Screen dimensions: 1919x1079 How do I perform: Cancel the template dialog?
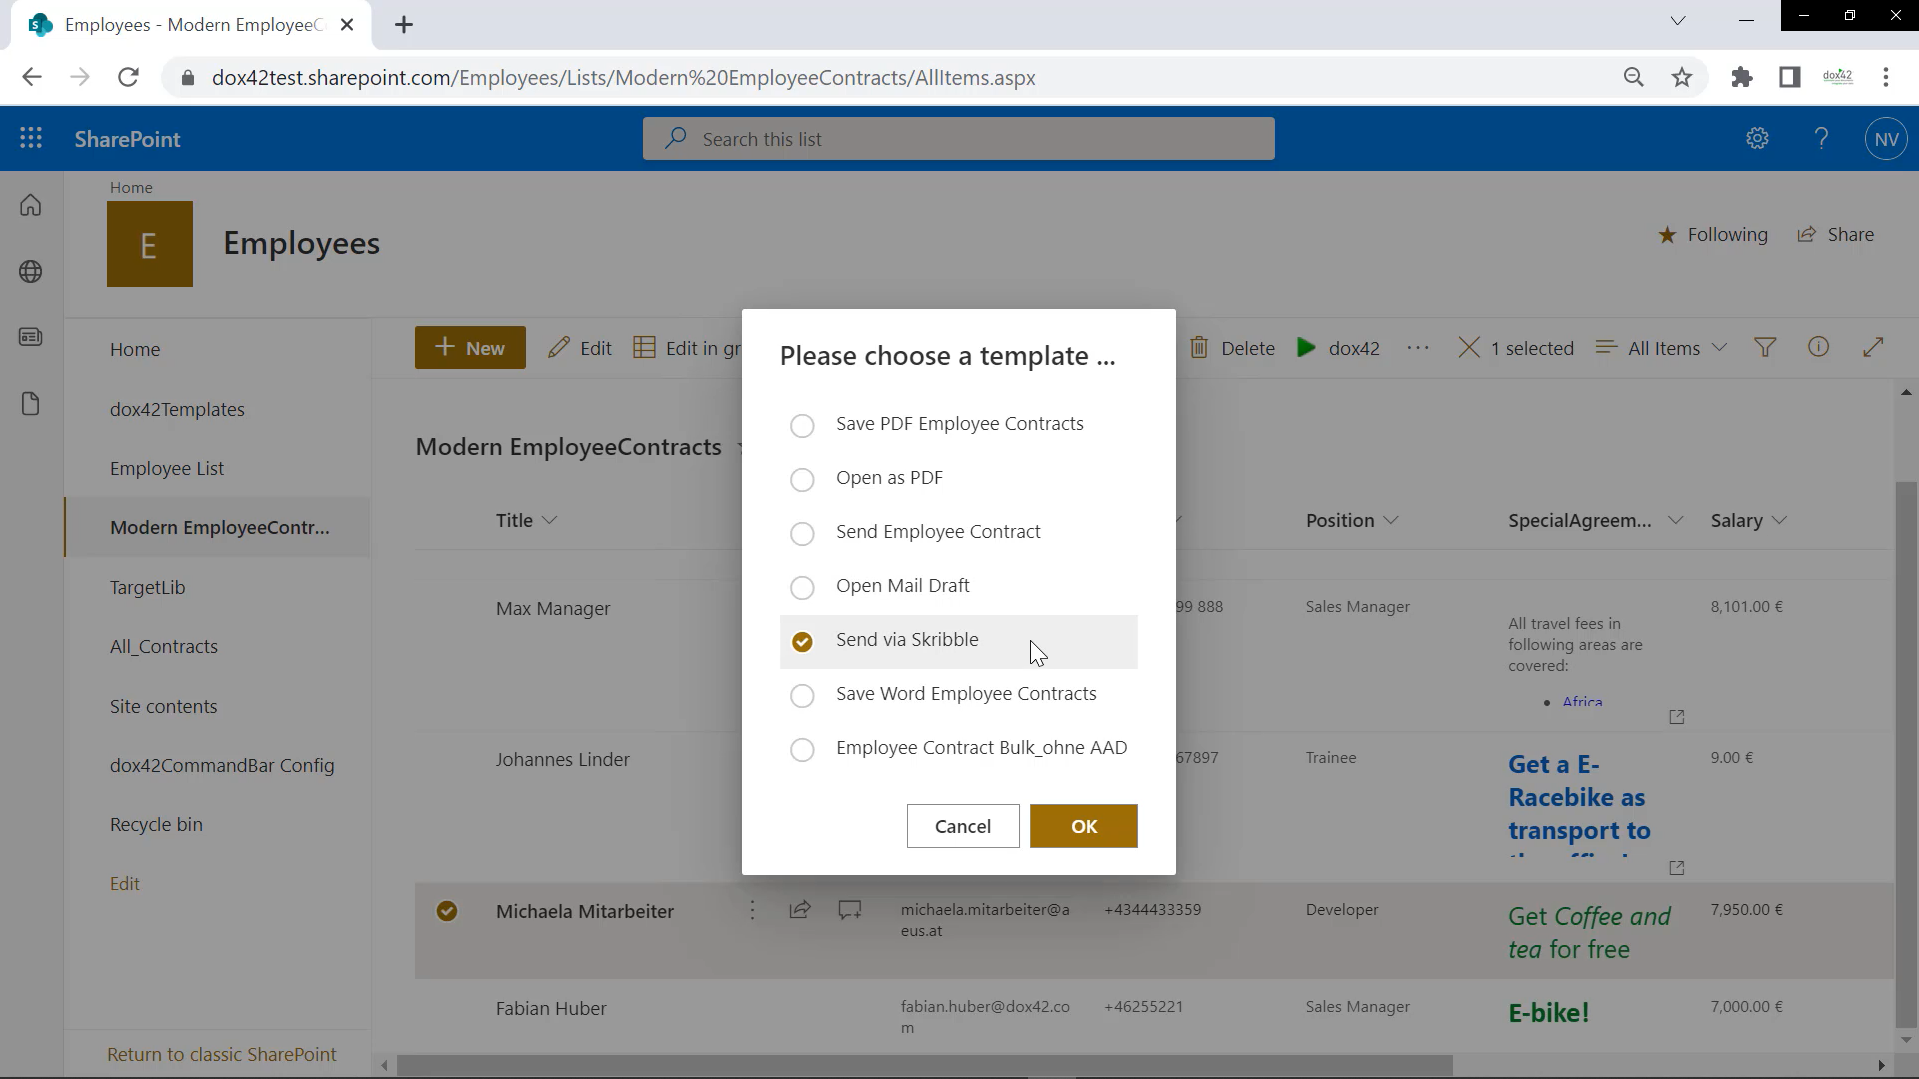pyautogui.click(x=963, y=826)
